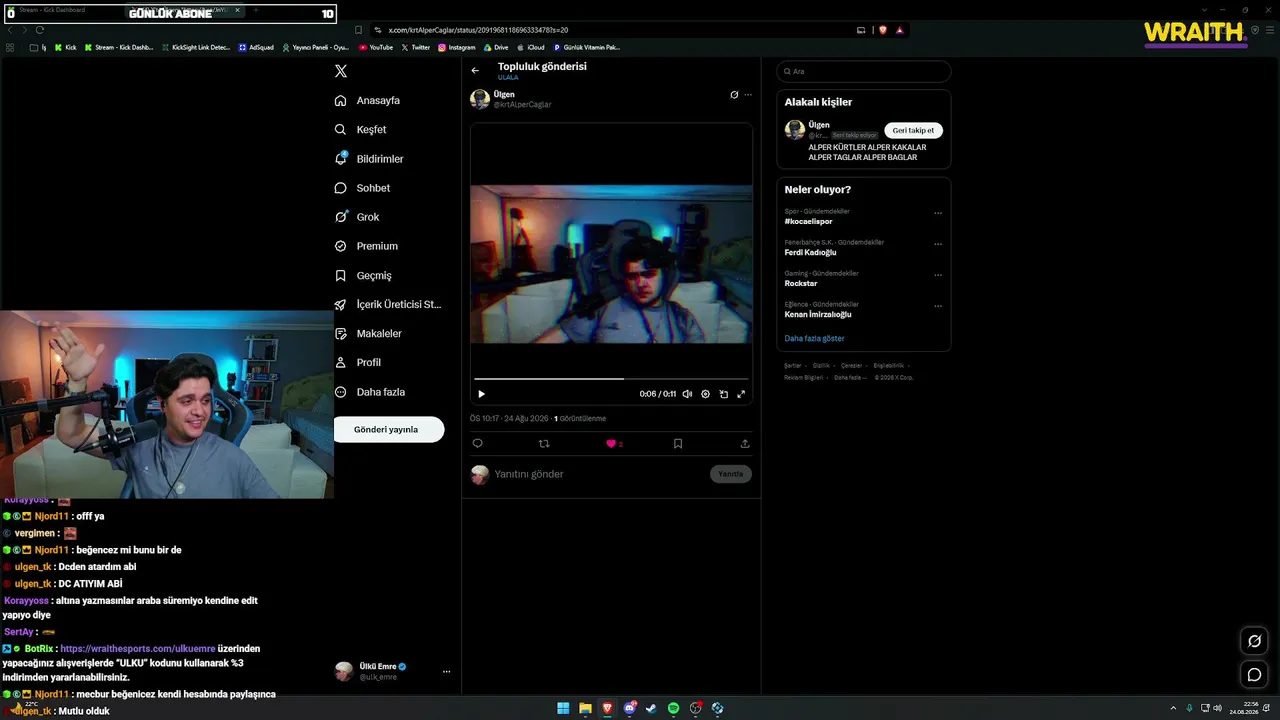The image size is (1280, 720).
Task: Click Geri takip et button
Action: pyautogui.click(x=913, y=130)
